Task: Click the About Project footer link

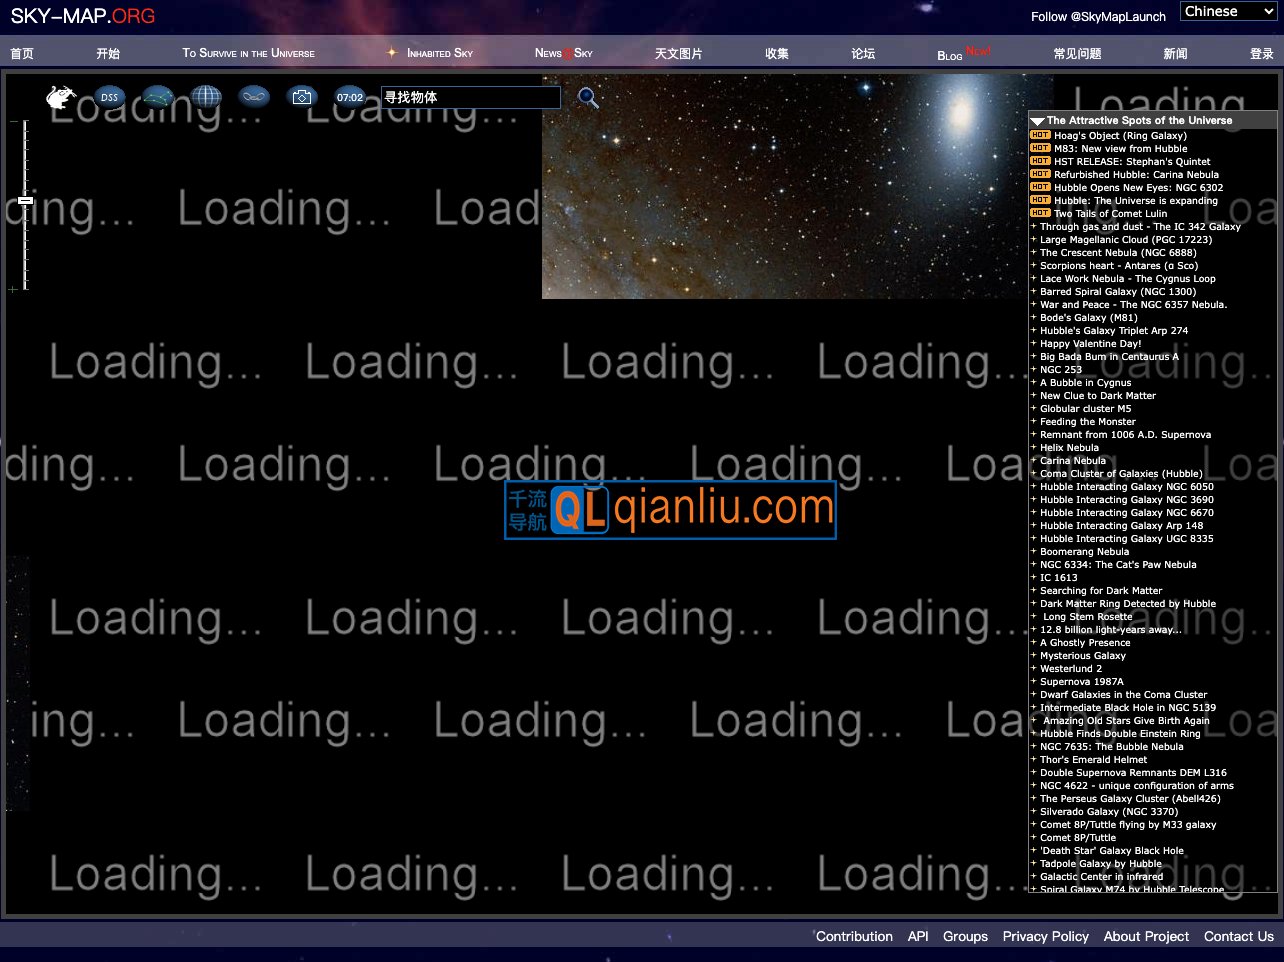Action: (1146, 936)
